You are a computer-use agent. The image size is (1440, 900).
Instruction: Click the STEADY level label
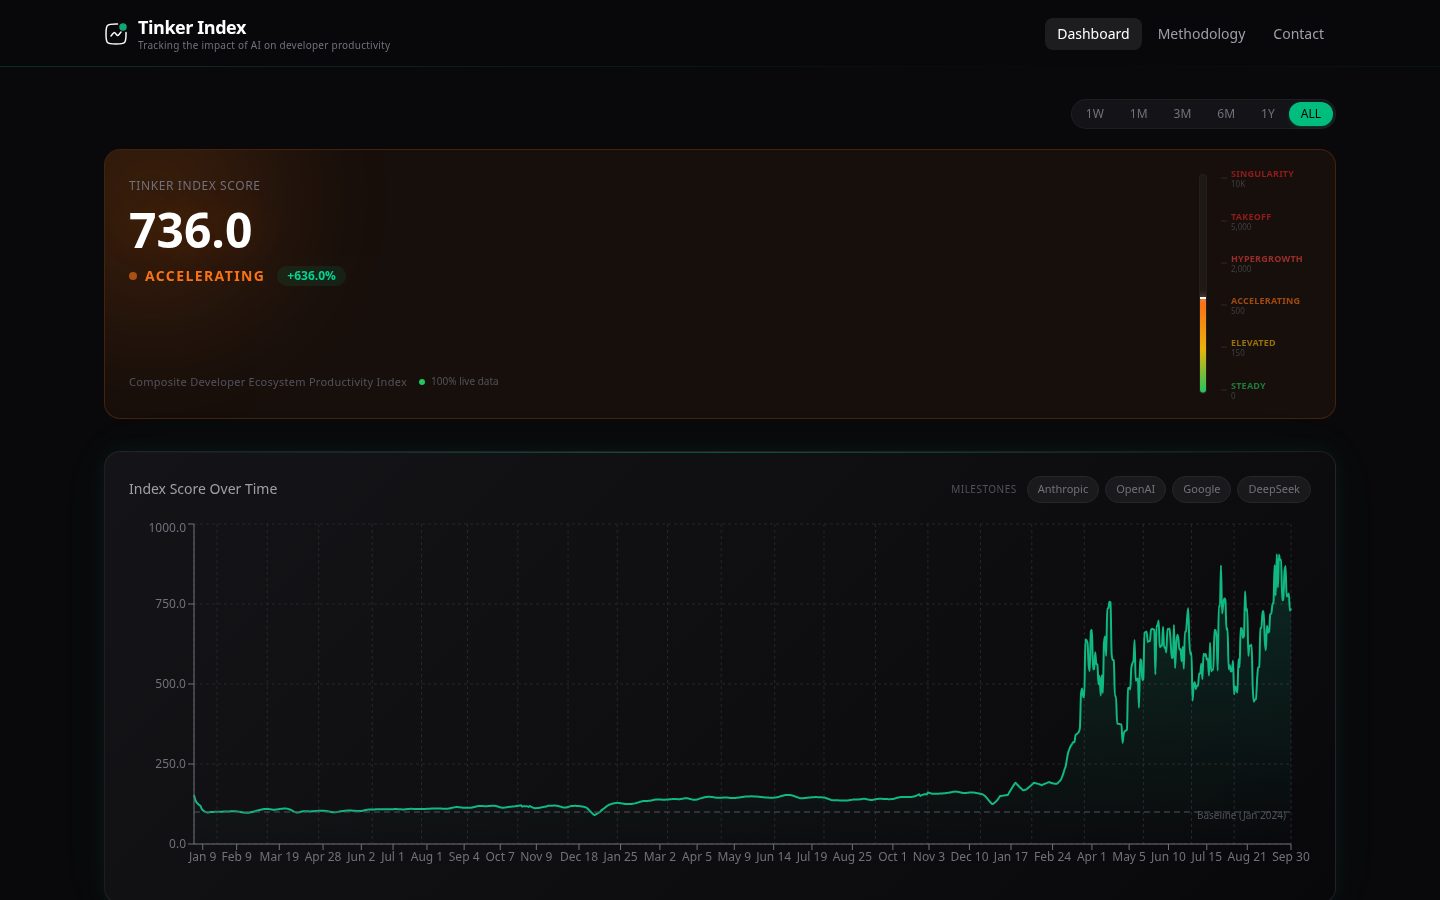tap(1248, 386)
